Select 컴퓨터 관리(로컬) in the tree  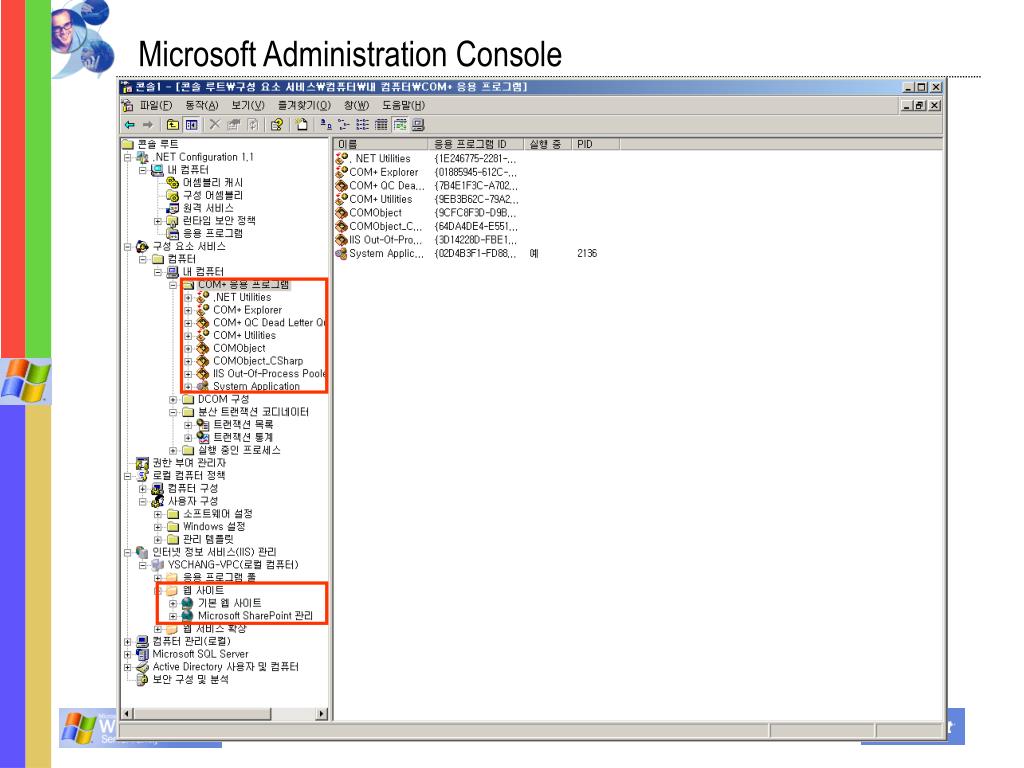pos(191,641)
